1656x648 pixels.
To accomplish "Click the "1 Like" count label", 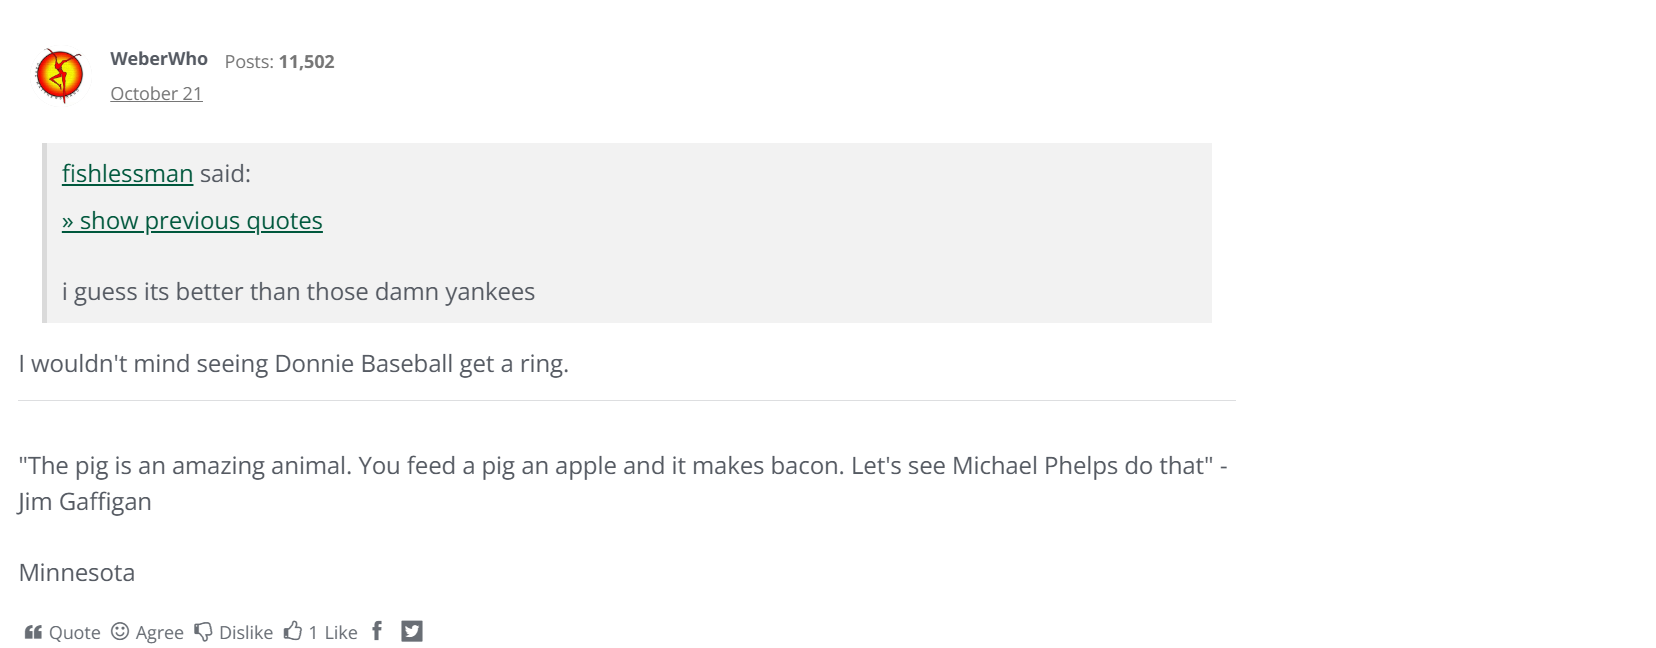I will pos(333,632).
